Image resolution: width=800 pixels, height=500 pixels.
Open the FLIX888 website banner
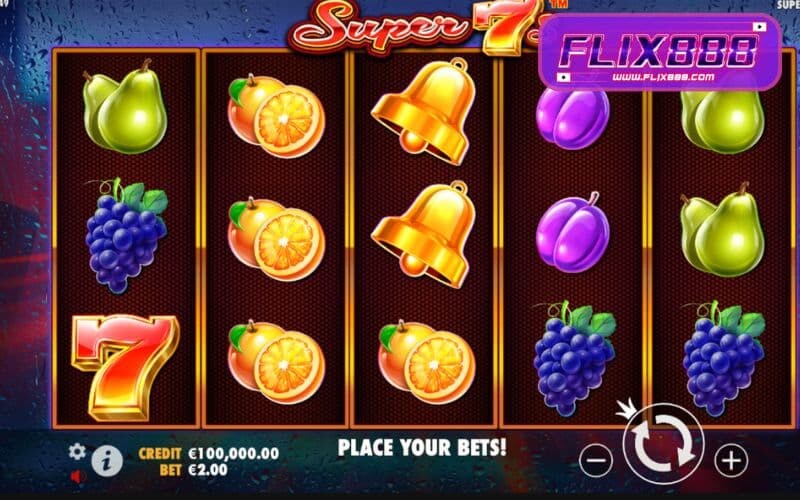coord(660,52)
